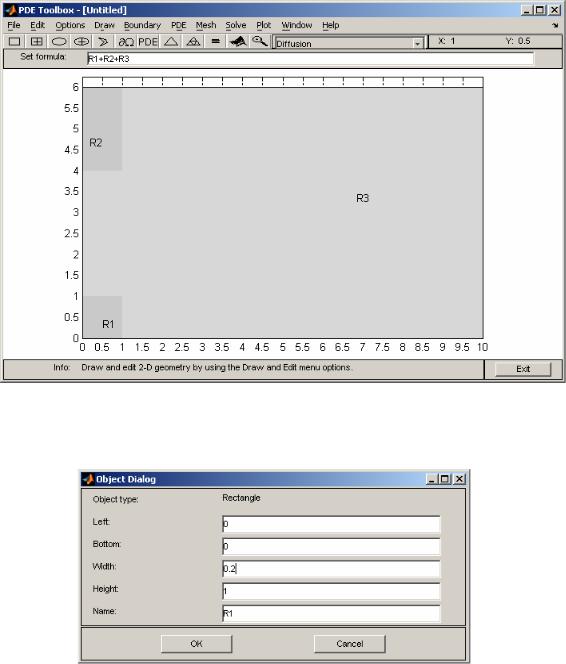The image size is (566, 664).
Task: Solve PDE with equals sign icon
Action: point(215,42)
